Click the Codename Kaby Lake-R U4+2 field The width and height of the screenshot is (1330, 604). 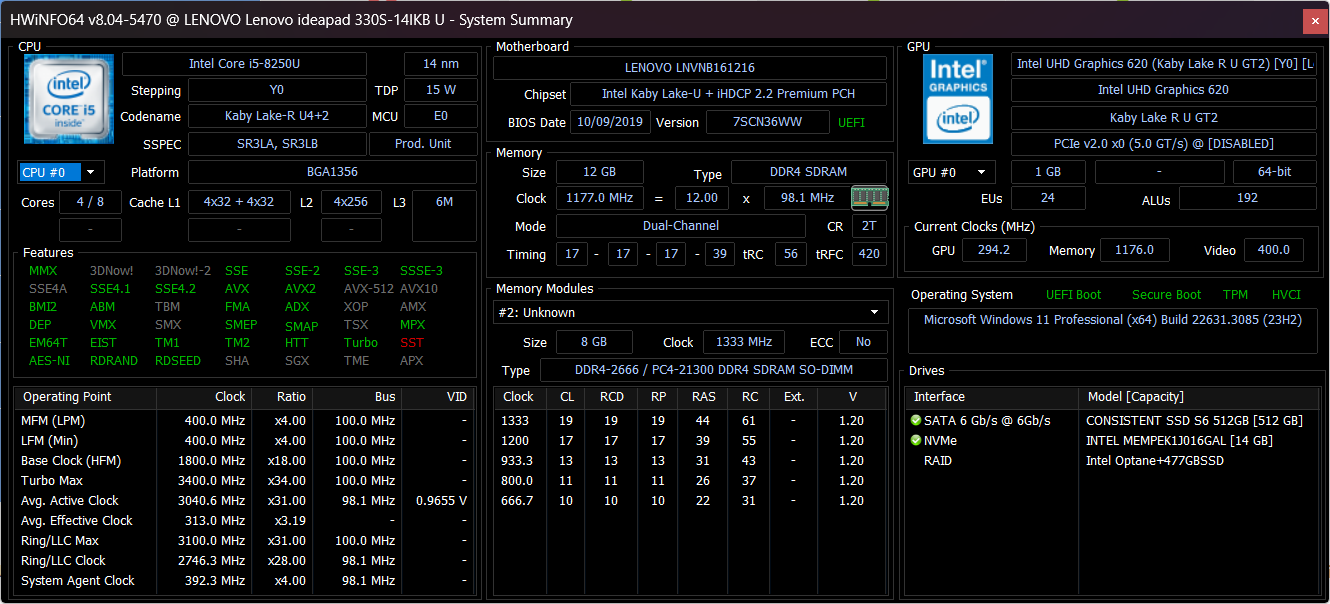coord(277,116)
